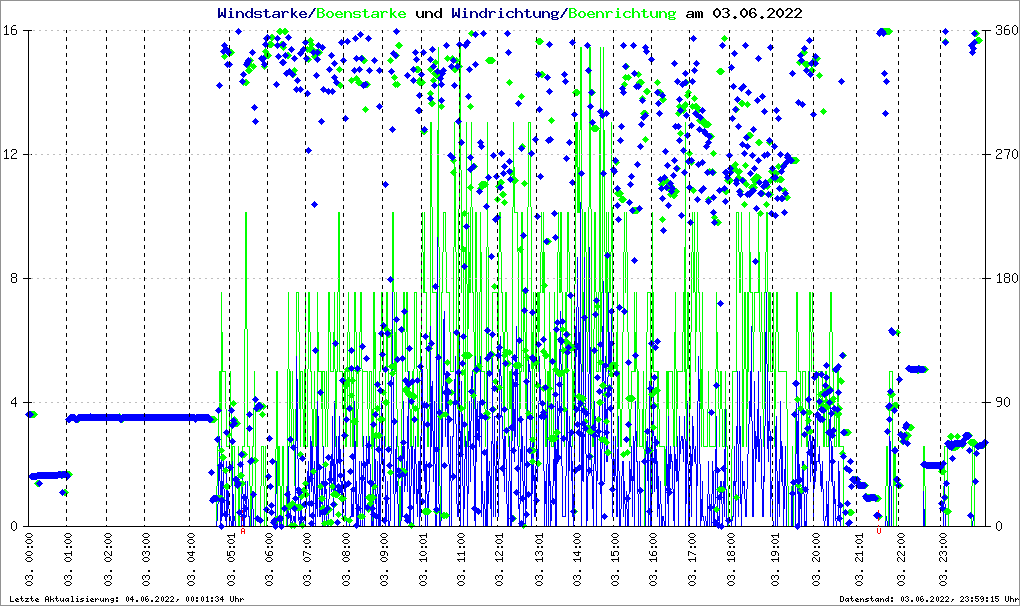
Task: Click the '03. 00:00' time axis label
Action: click(x=29, y=559)
